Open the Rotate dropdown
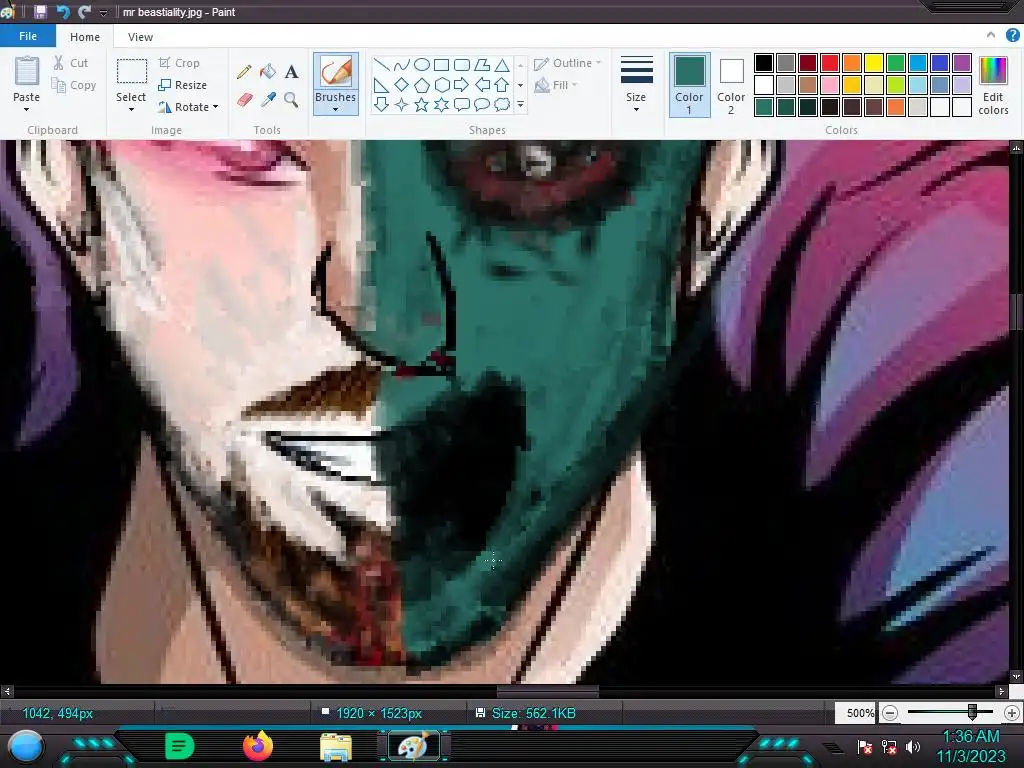The height and width of the screenshot is (768, 1024). coord(188,107)
